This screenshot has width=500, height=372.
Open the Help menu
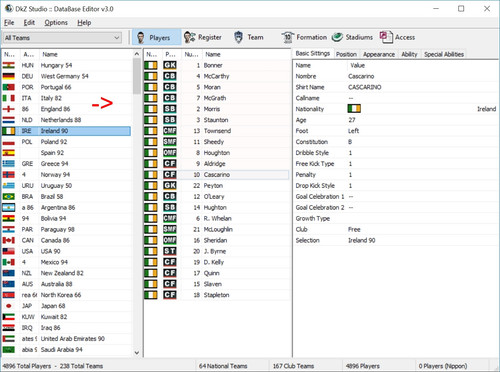84,23
